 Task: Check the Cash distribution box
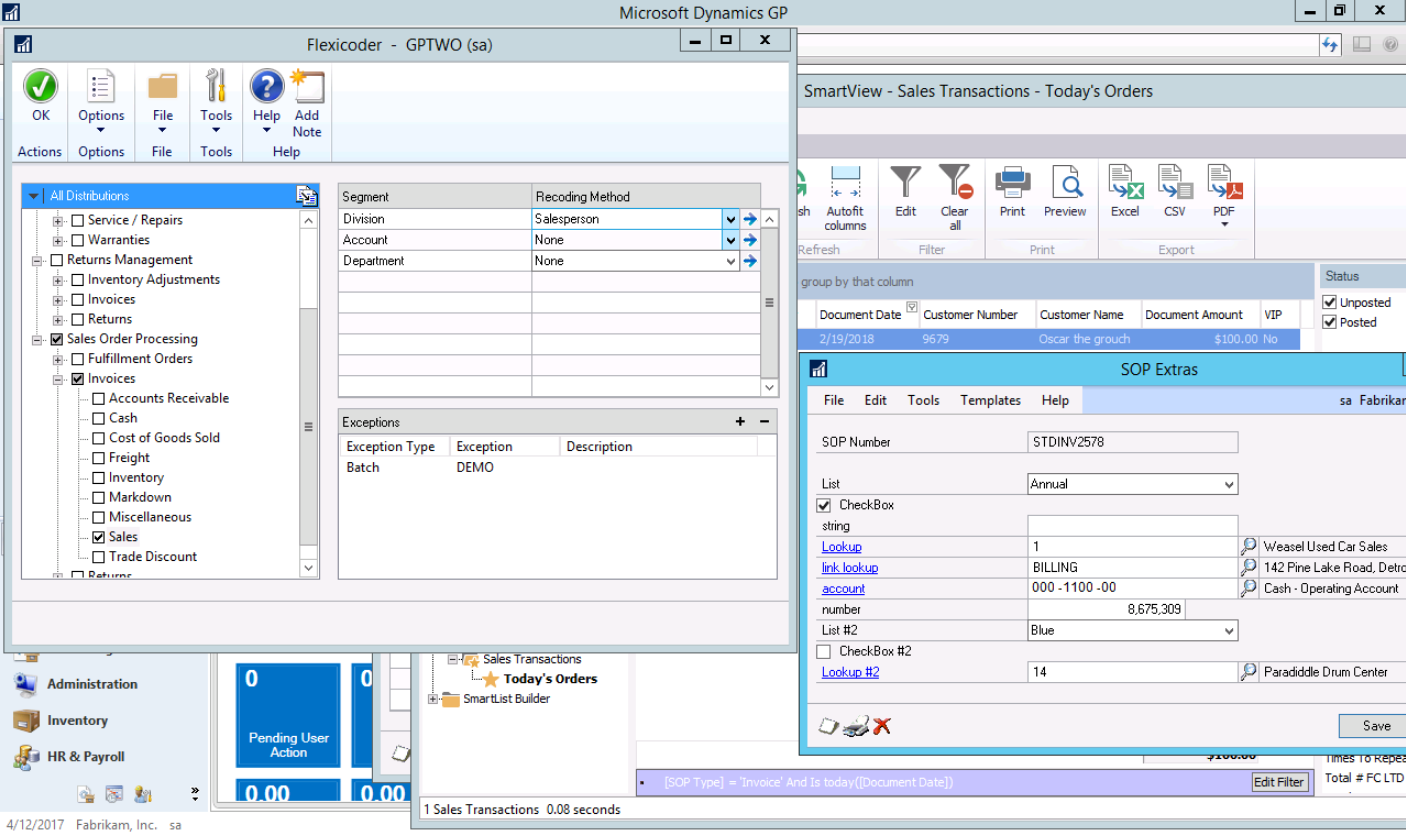[x=98, y=418]
